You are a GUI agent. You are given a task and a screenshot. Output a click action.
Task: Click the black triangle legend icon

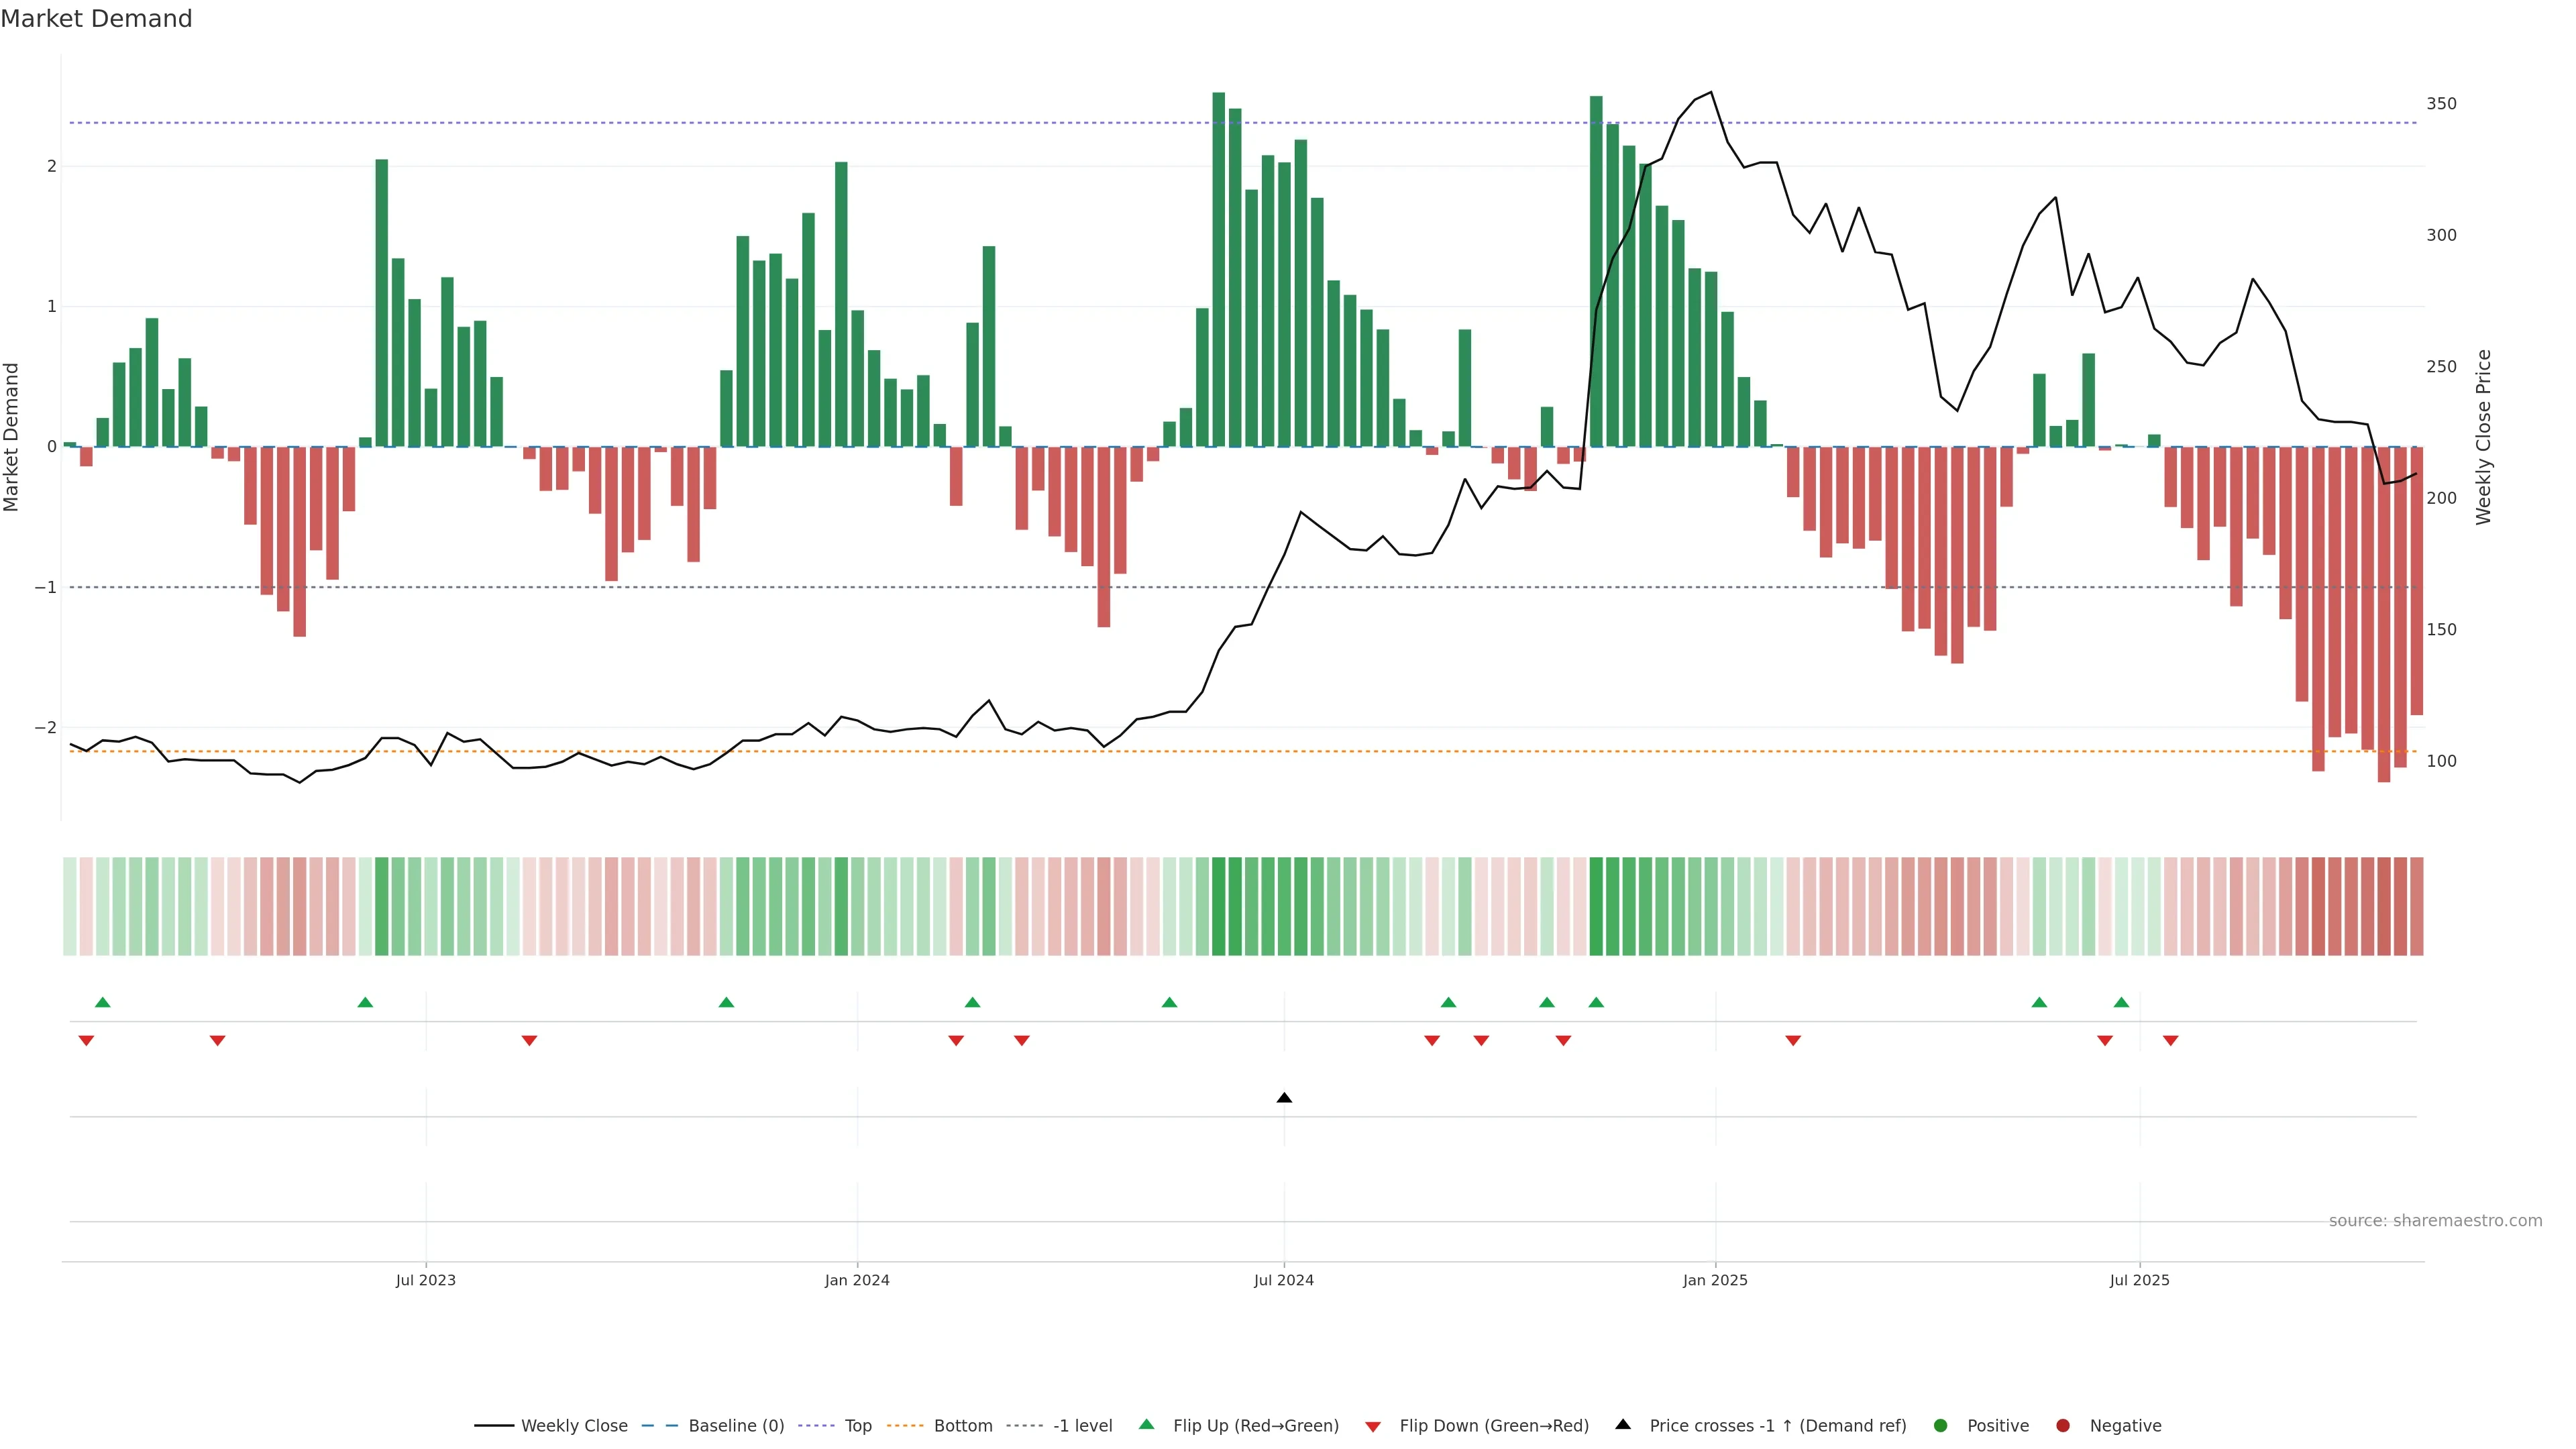[x=1623, y=1424]
